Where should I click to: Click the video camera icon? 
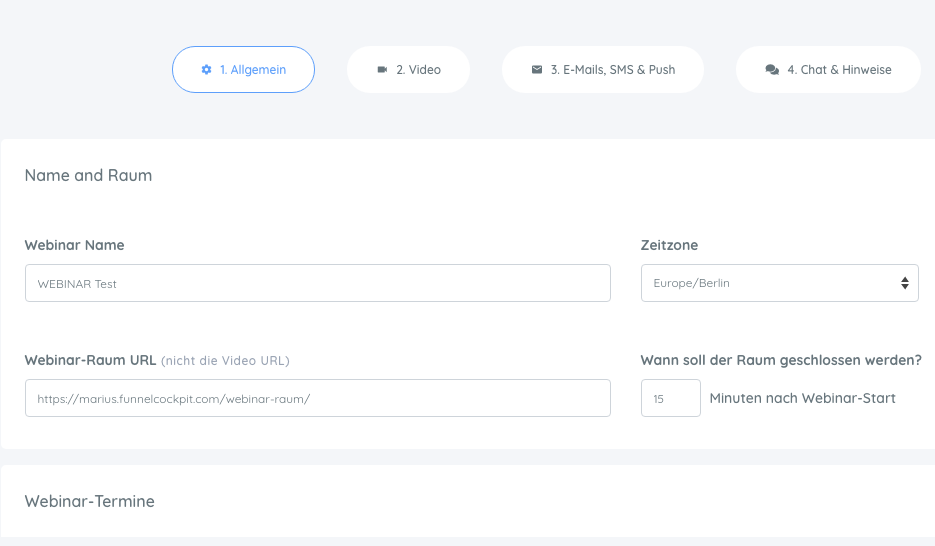[x=382, y=70]
